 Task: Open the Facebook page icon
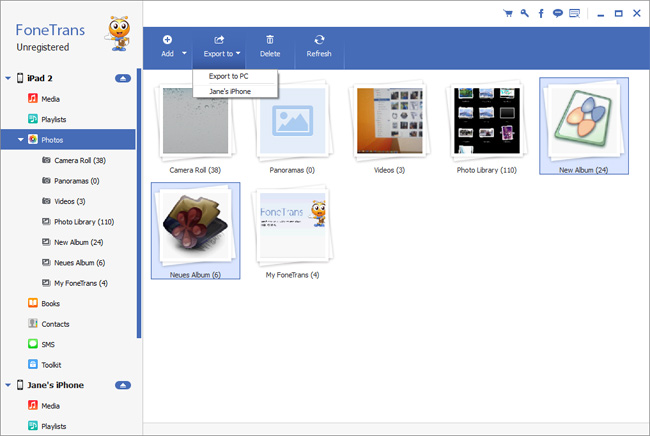click(541, 14)
